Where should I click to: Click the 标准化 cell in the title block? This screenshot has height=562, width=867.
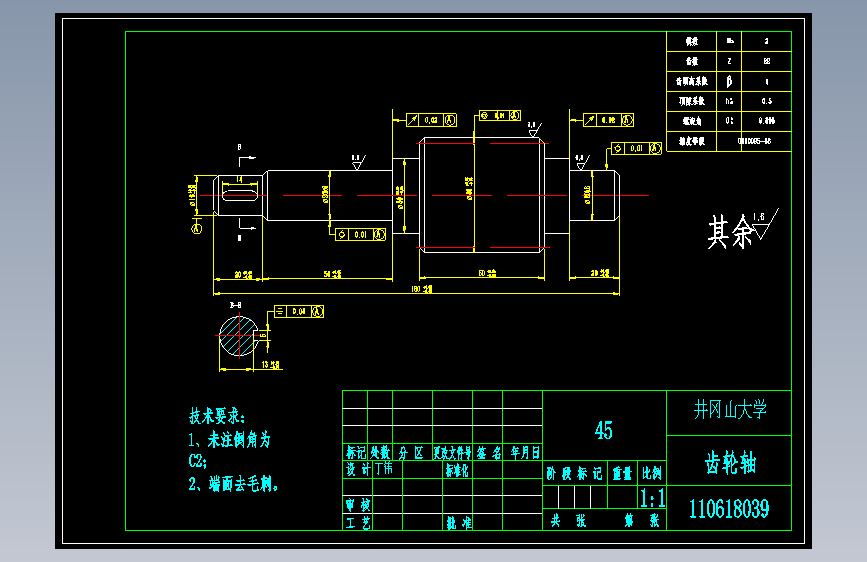tap(457, 470)
